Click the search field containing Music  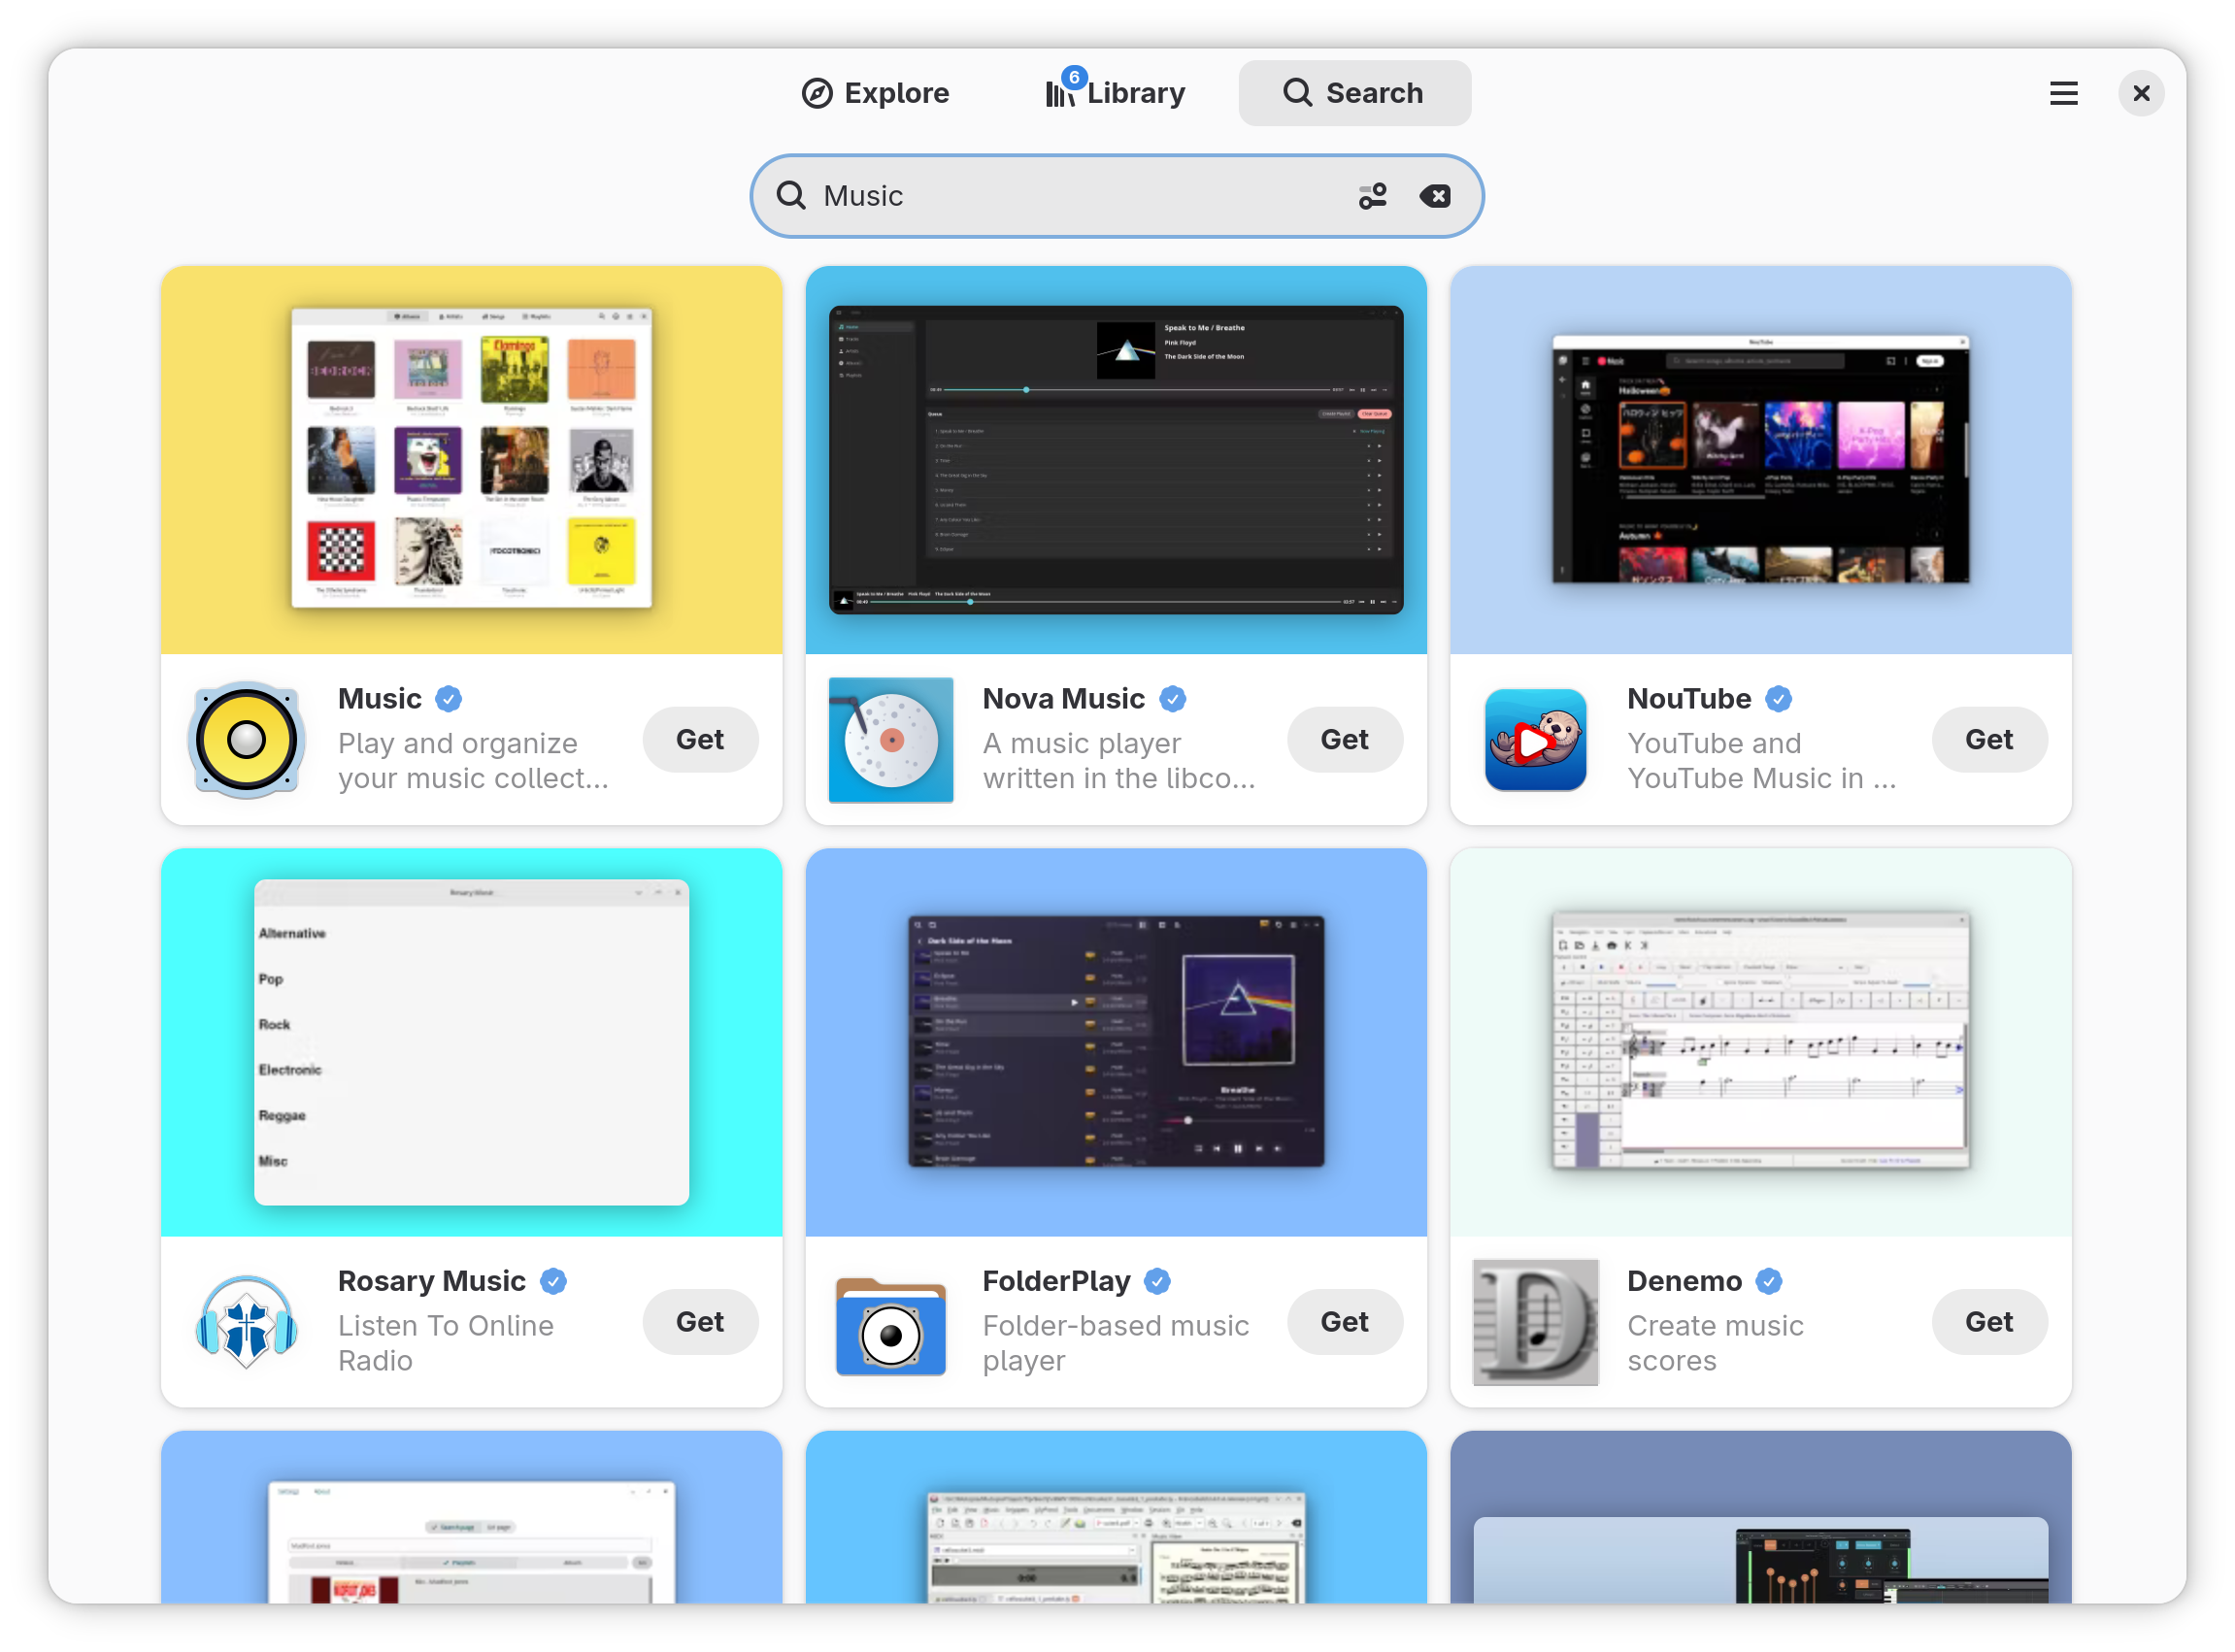1116,196
